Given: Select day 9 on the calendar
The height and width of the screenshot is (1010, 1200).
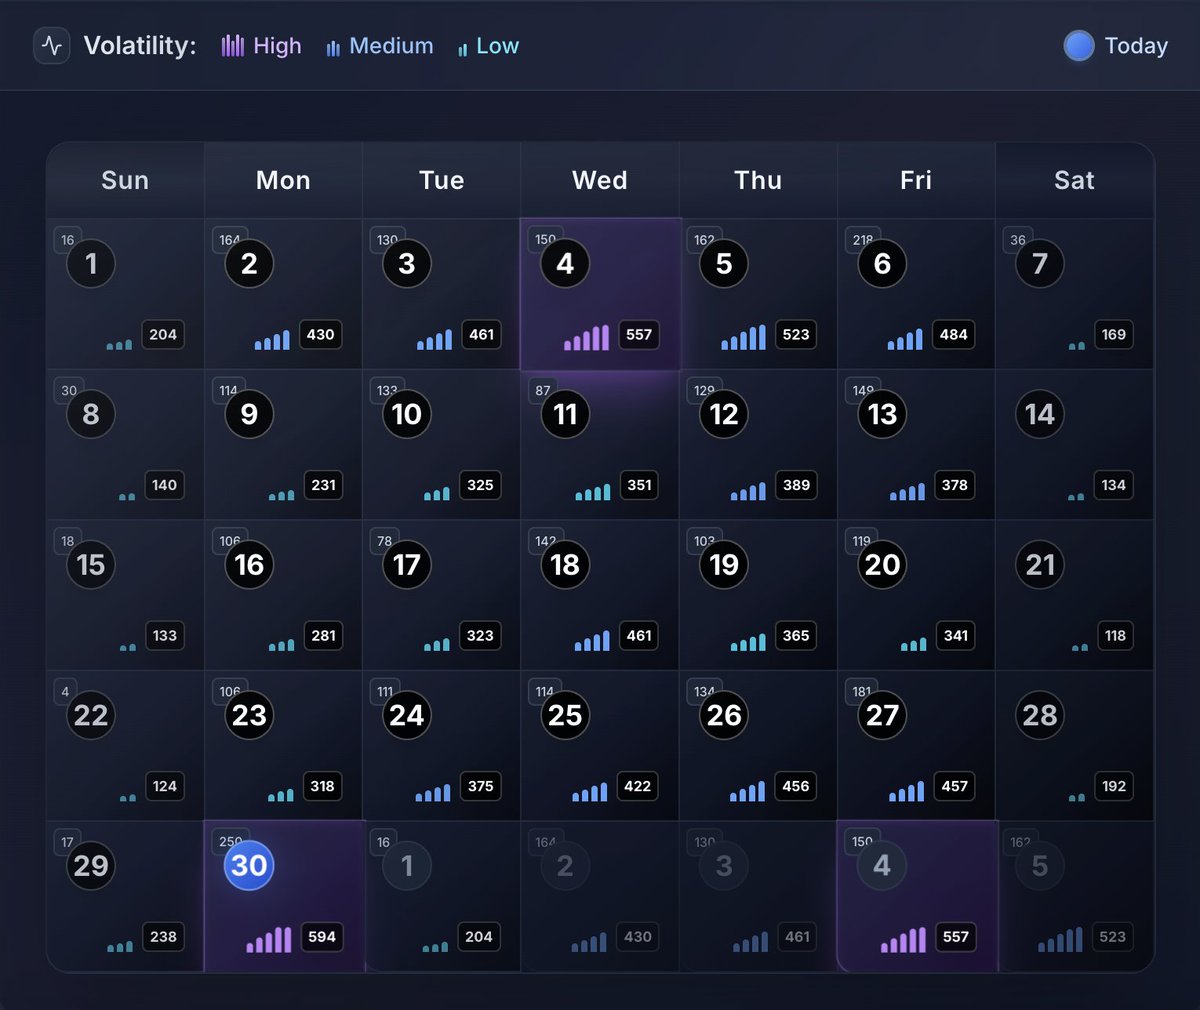Looking at the screenshot, I should 249,414.
